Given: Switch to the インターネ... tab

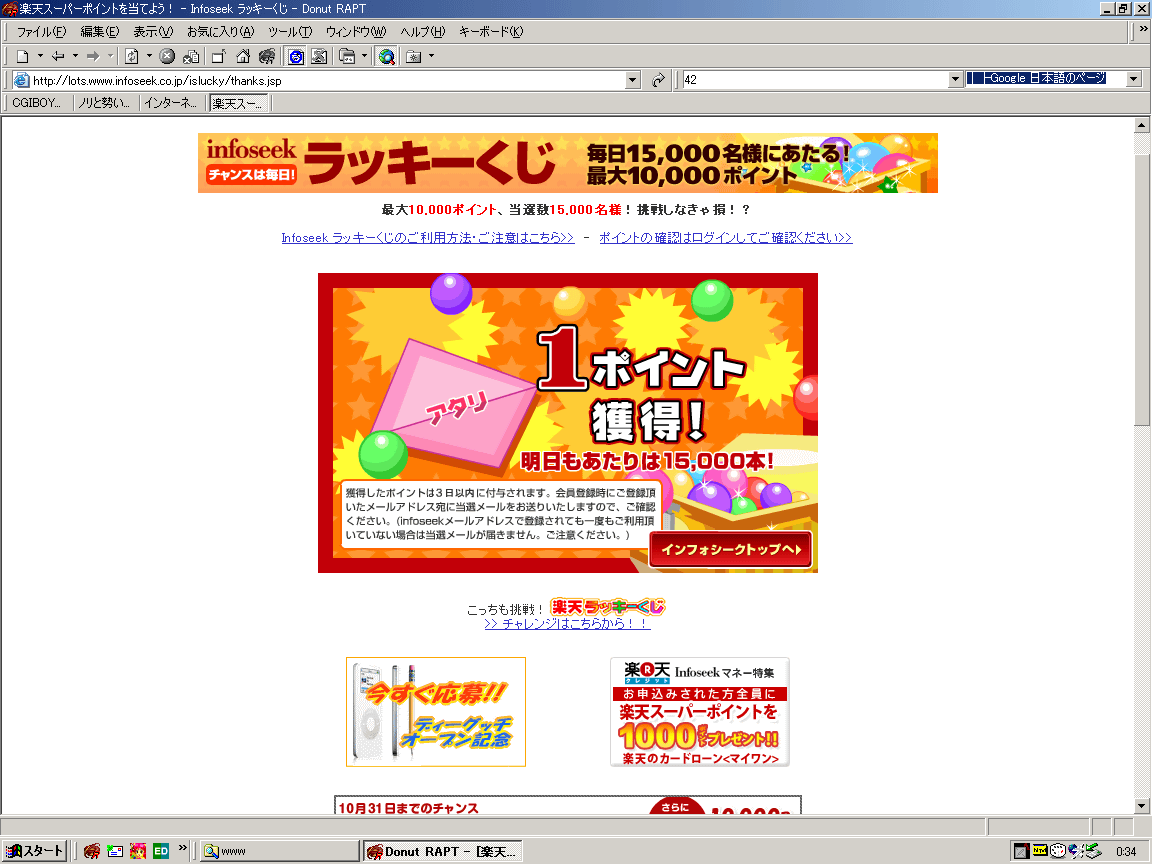Looking at the screenshot, I should point(170,103).
